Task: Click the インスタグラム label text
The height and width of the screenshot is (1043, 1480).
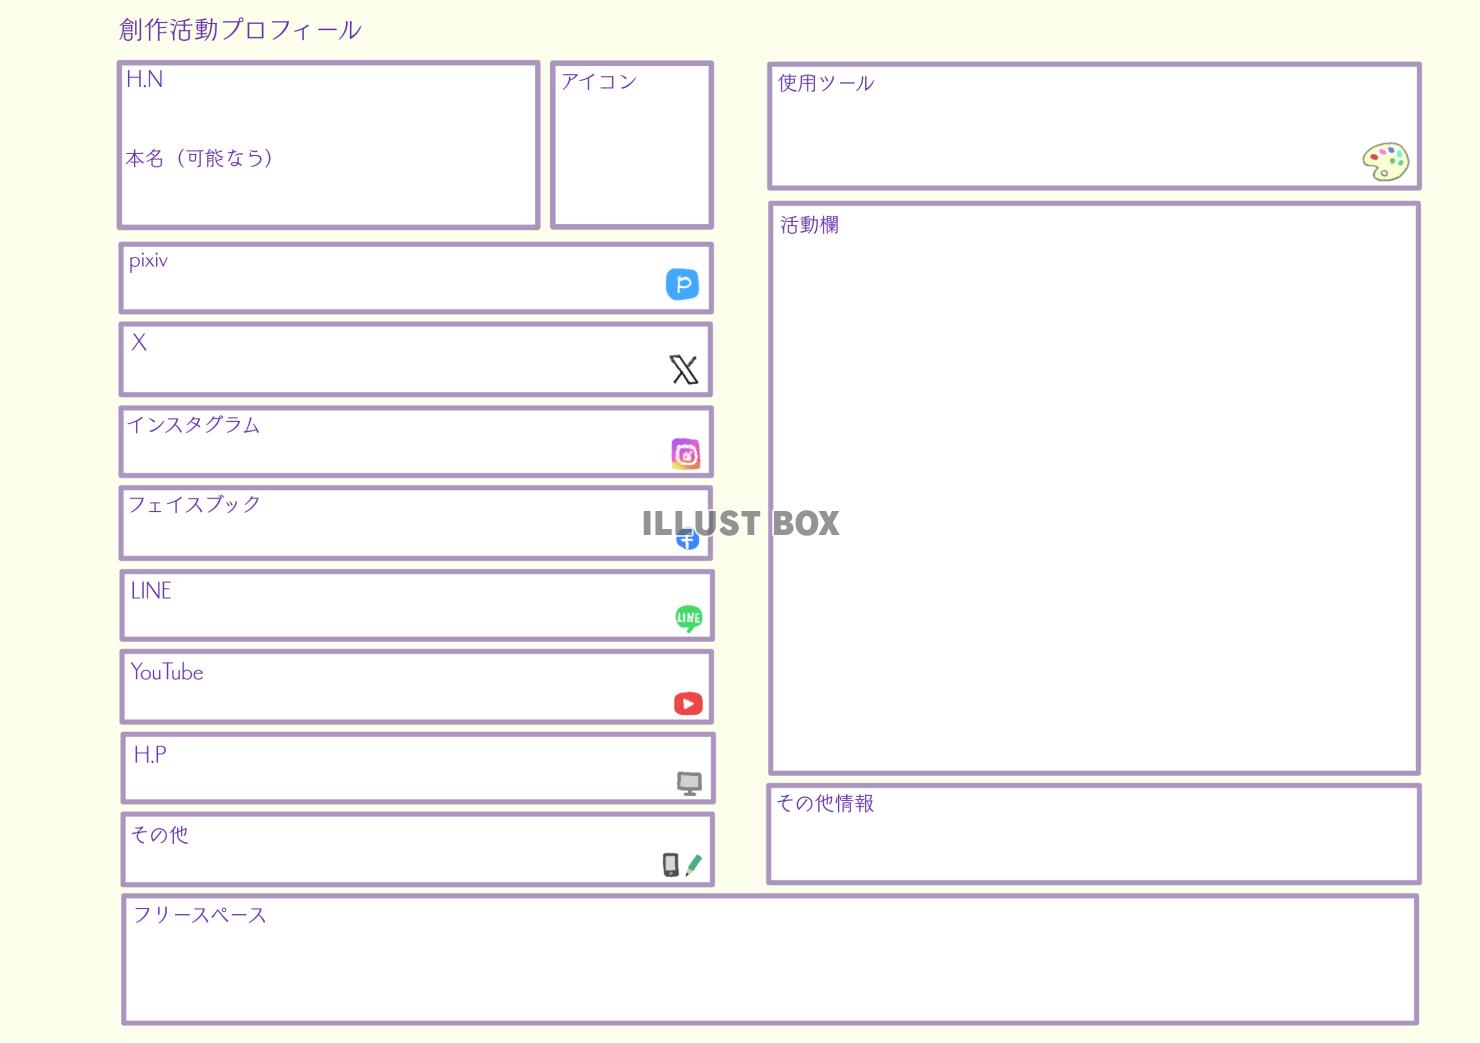Action: pos(193,425)
